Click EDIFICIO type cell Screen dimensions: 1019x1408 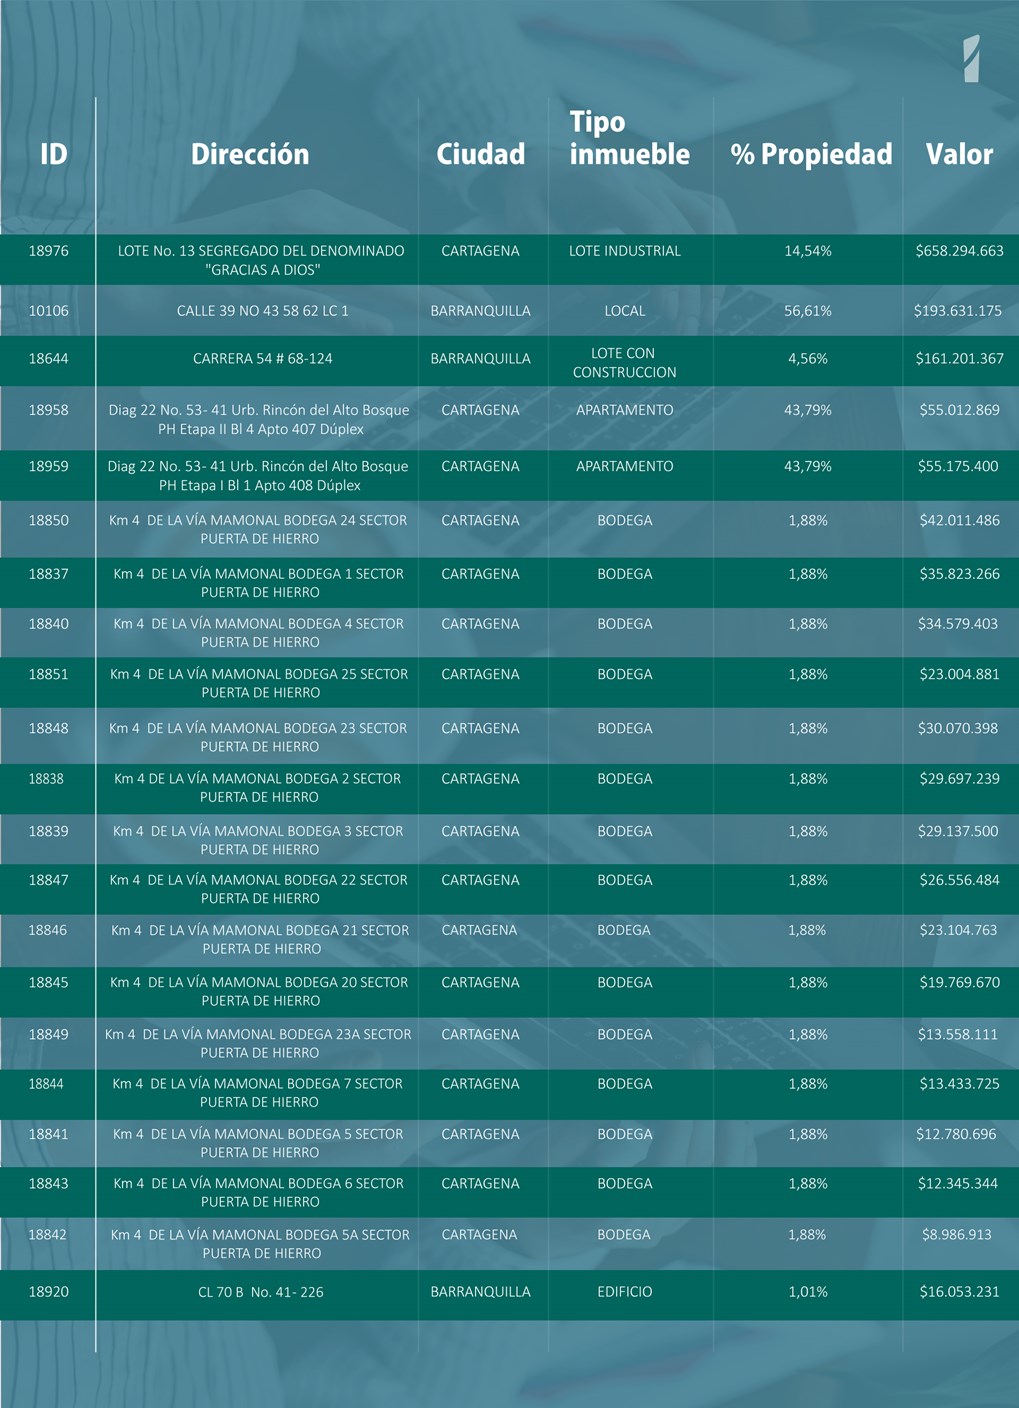point(625,1292)
